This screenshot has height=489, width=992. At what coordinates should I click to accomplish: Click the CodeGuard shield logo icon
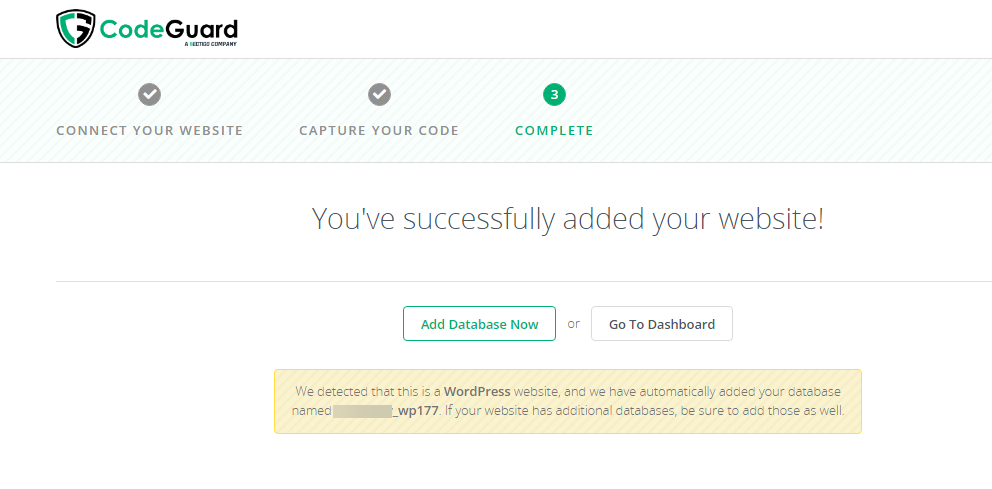click(76, 28)
